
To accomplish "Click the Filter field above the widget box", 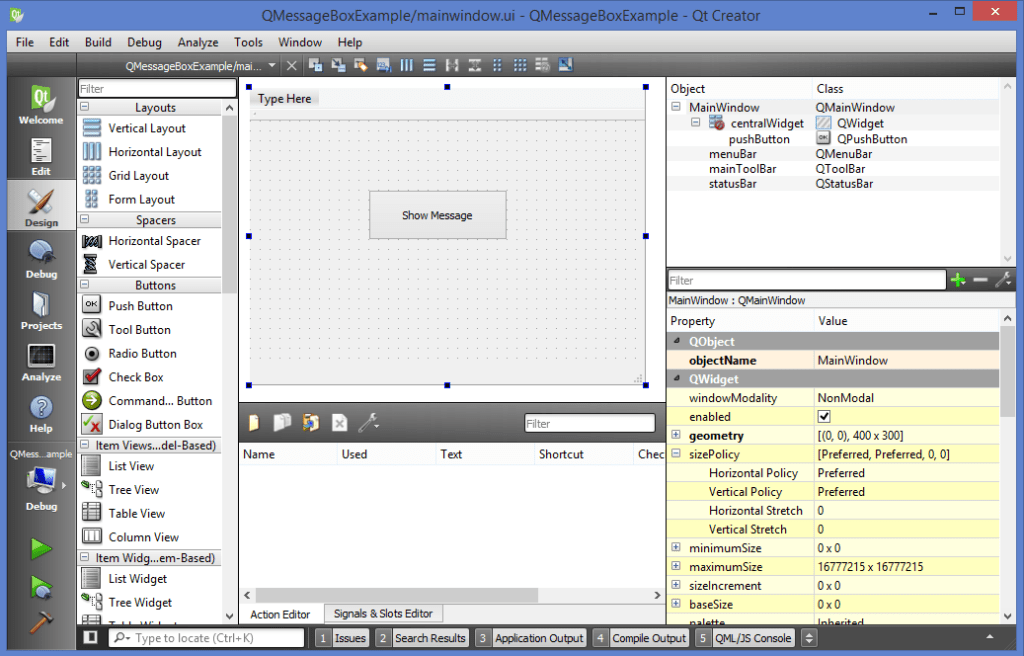I will [x=155, y=88].
